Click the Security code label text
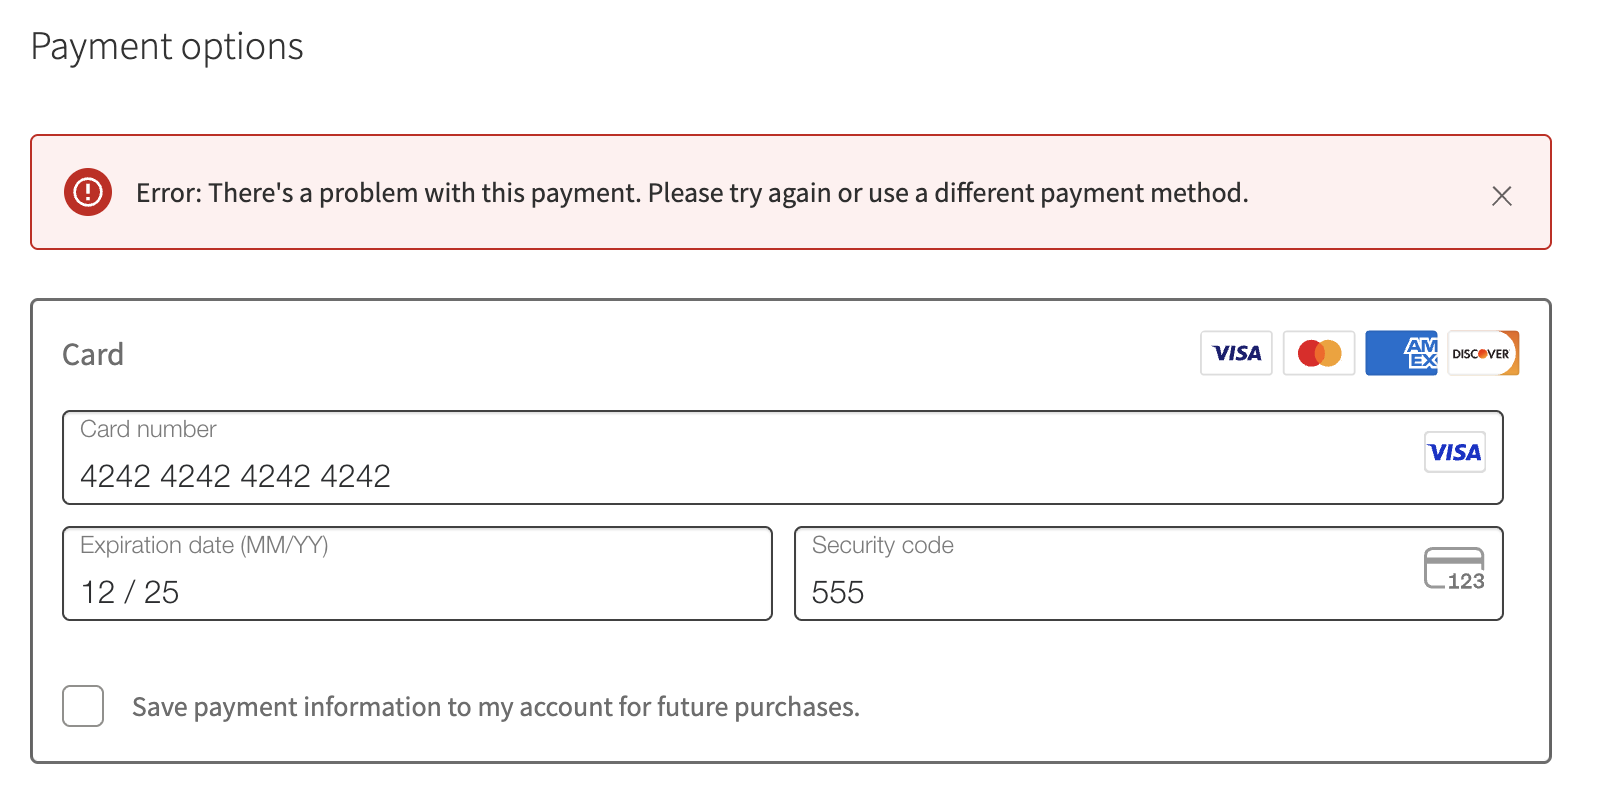 (x=883, y=545)
